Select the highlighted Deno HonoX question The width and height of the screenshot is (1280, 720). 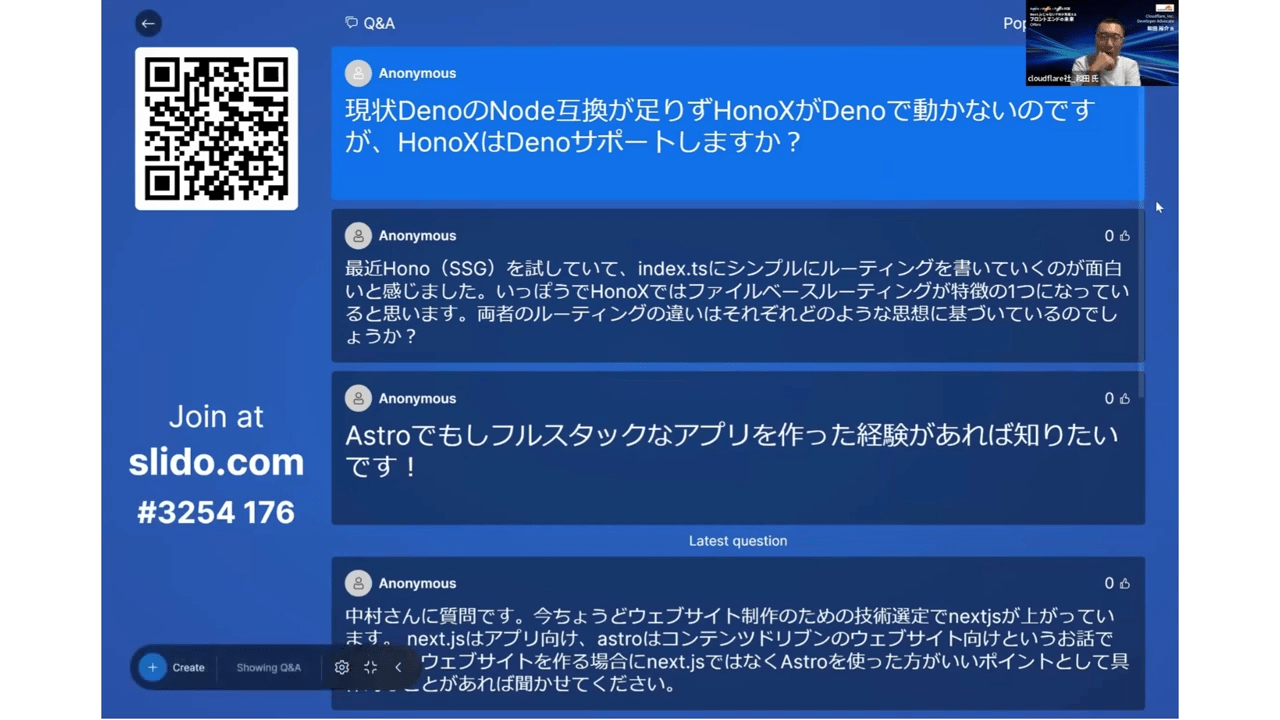(738, 123)
